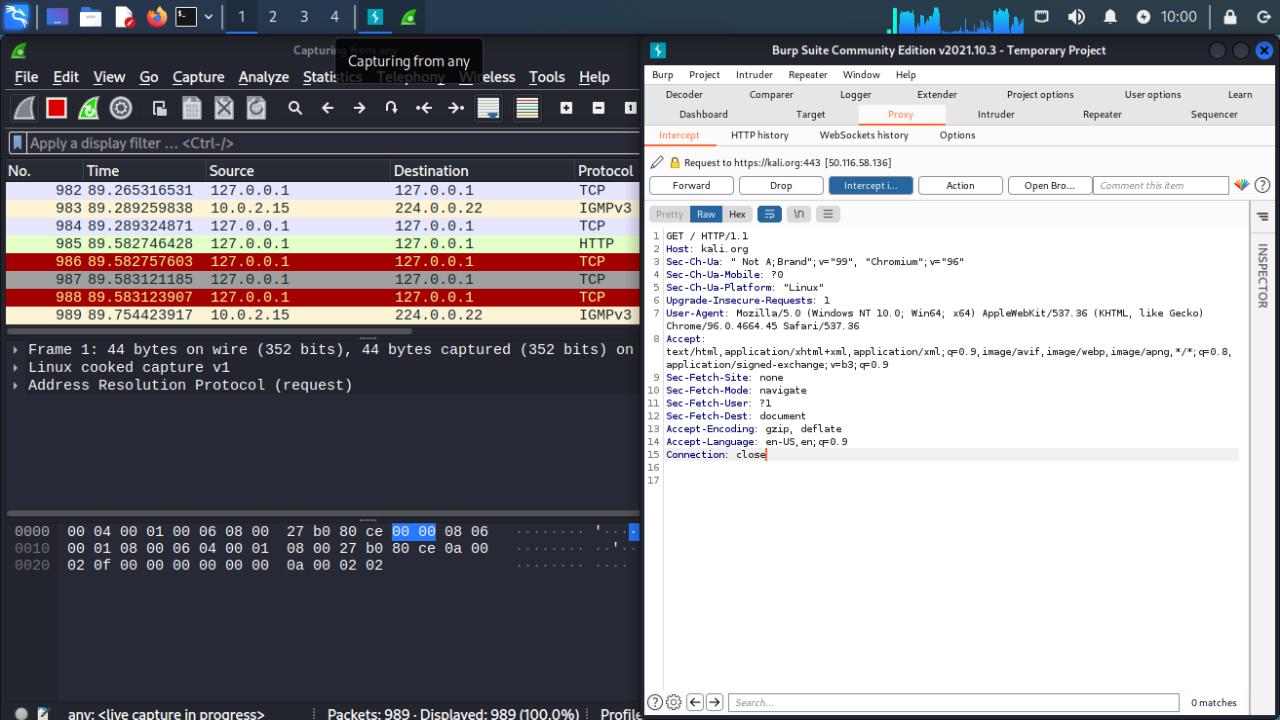Open Burp search settings gear
This screenshot has height=720, width=1280.
pyautogui.click(x=674, y=702)
